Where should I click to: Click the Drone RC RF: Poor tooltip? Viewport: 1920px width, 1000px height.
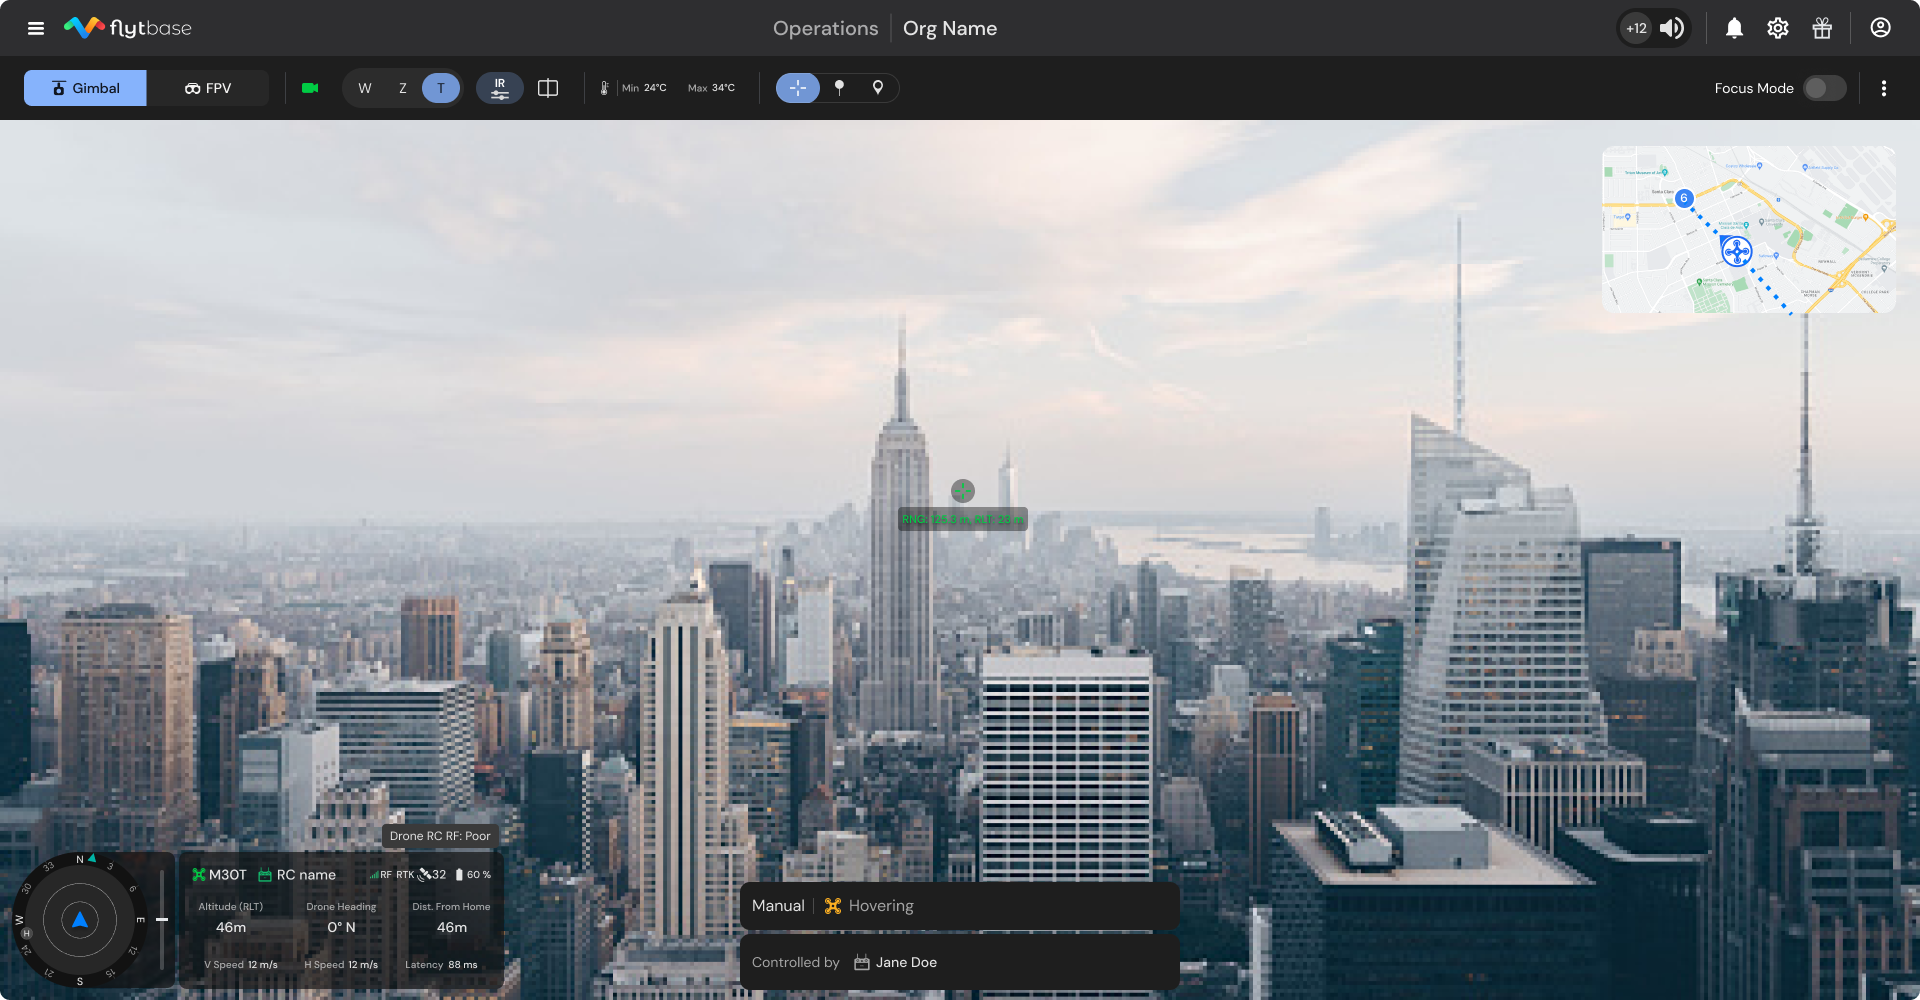pos(440,836)
